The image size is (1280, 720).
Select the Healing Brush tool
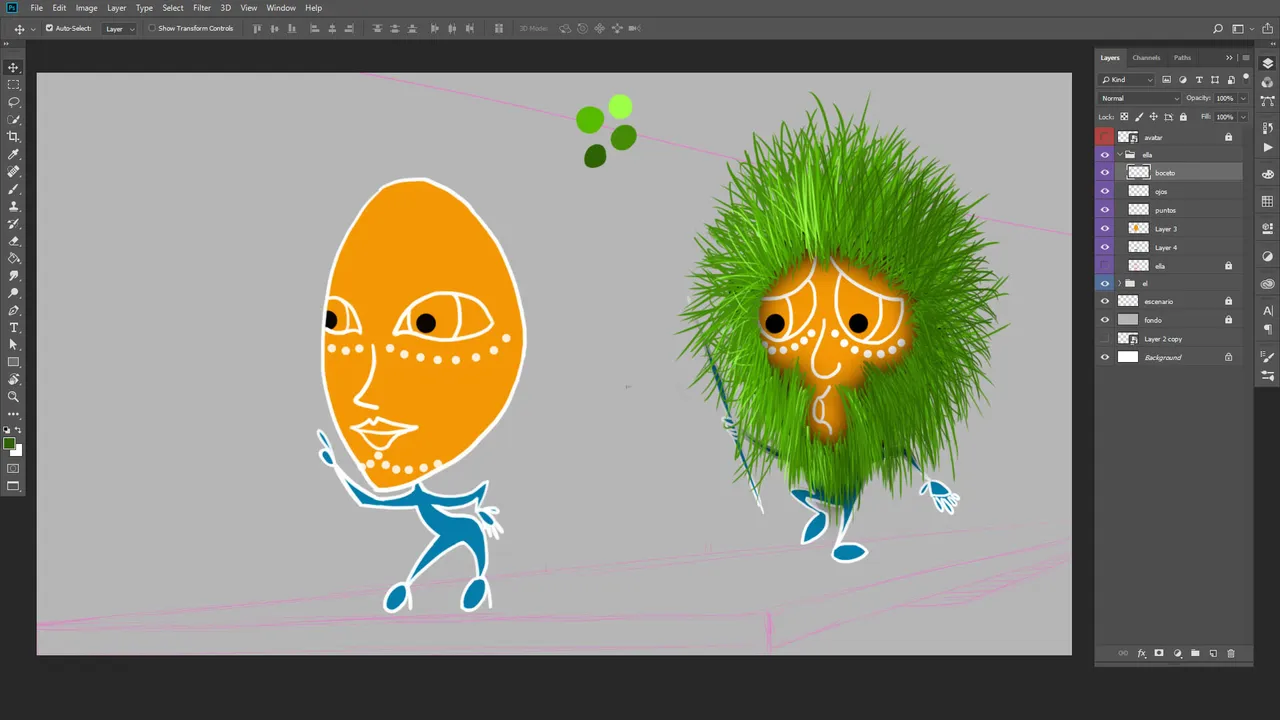click(x=13, y=172)
